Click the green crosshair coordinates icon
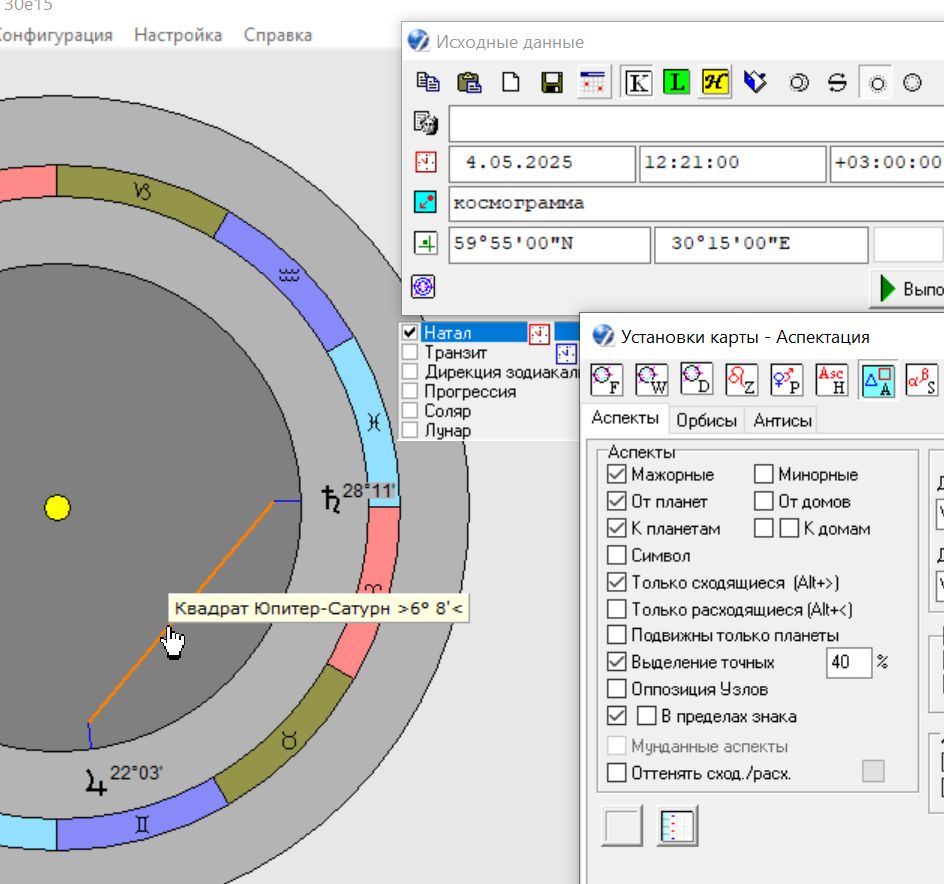 pos(426,243)
